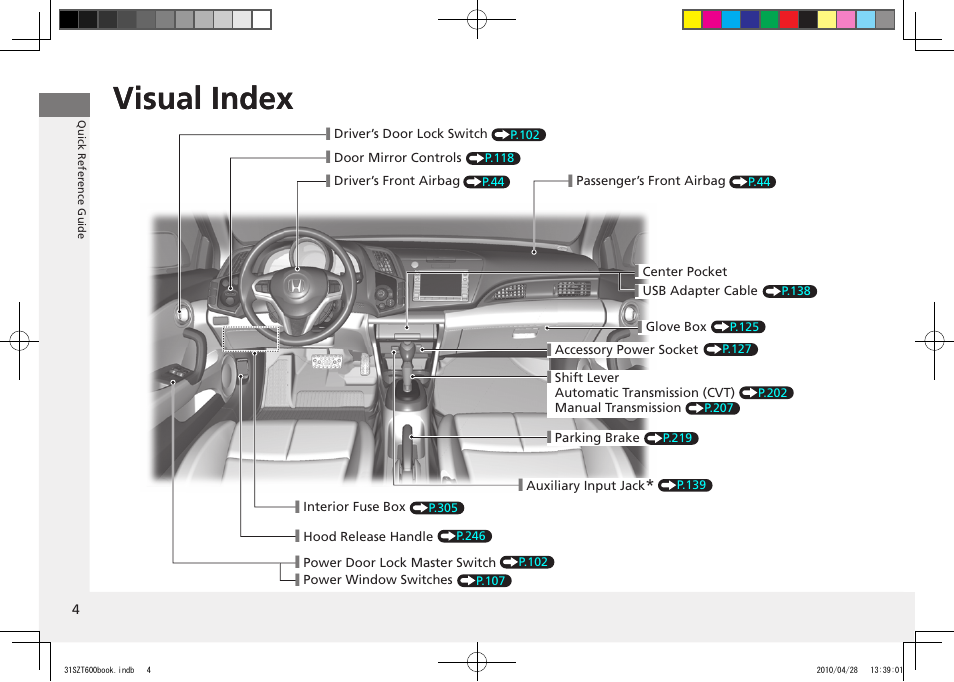Viewport: 954px width, 682px height.
Task: Go to P.219 Parking Brake page
Action: (671, 438)
